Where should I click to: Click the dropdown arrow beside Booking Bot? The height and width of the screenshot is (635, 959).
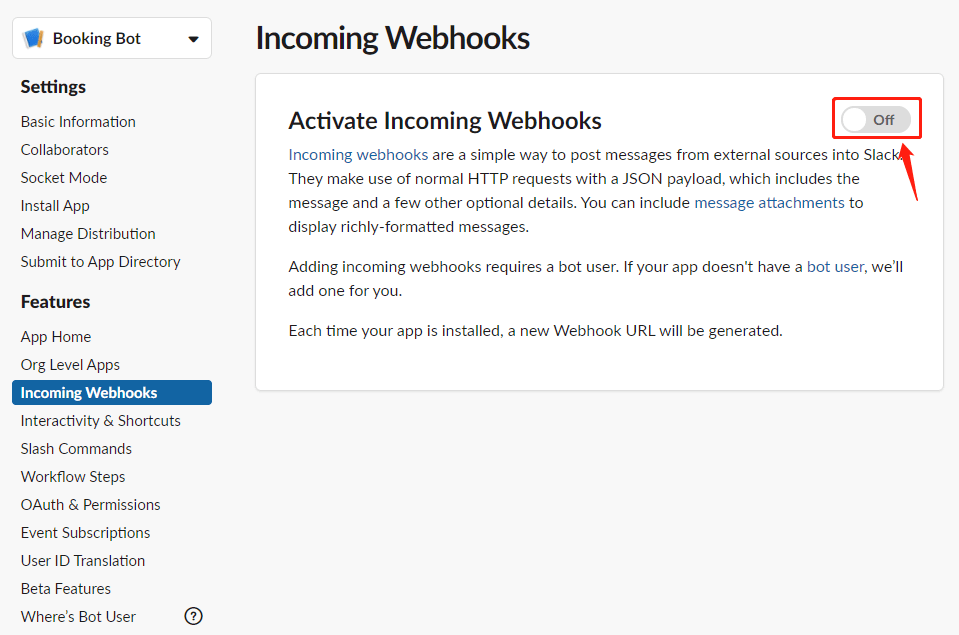click(x=193, y=40)
